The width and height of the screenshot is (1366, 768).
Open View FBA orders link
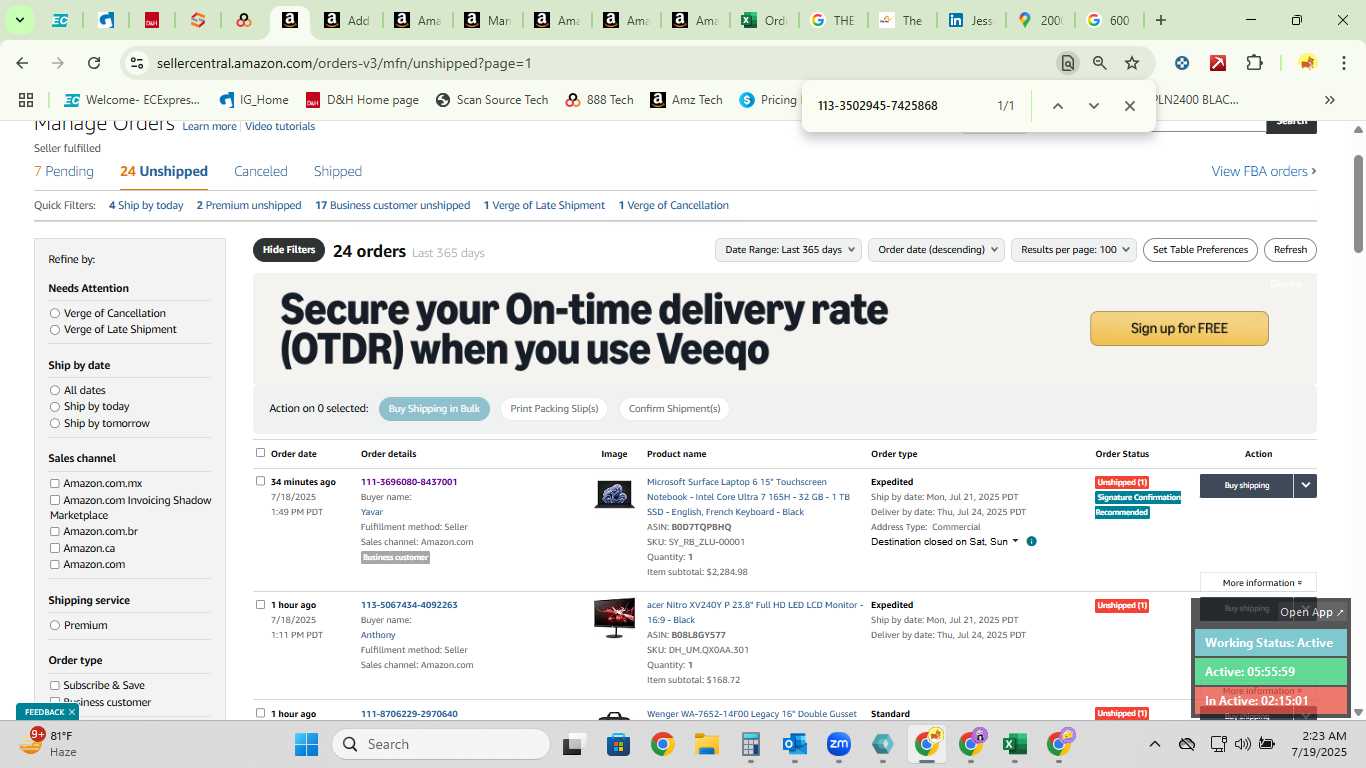[x=1264, y=171]
